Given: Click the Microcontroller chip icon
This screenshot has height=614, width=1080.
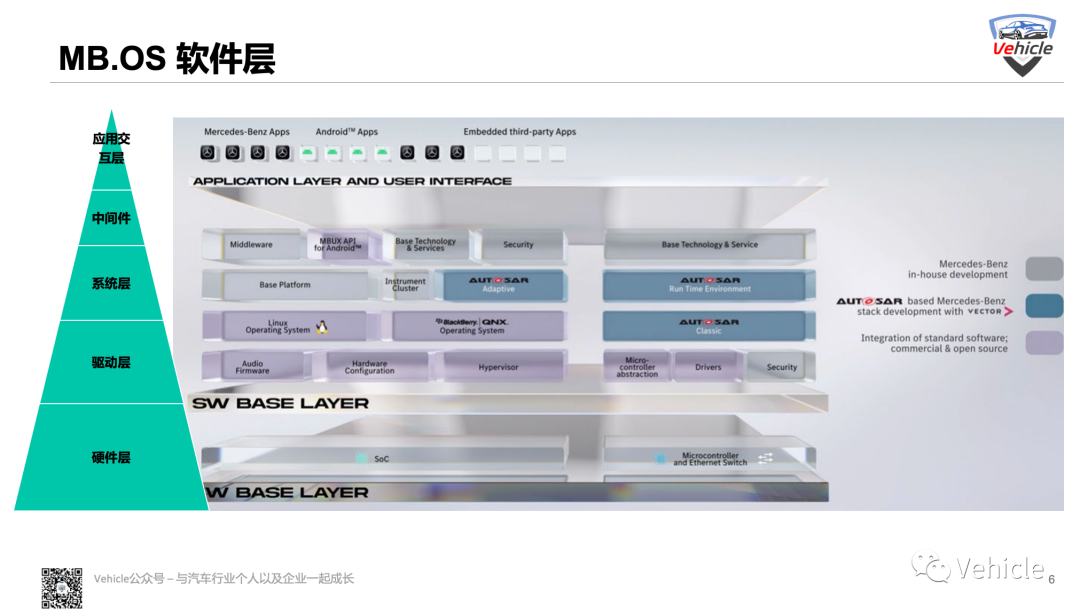Looking at the screenshot, I should (661, 458).
